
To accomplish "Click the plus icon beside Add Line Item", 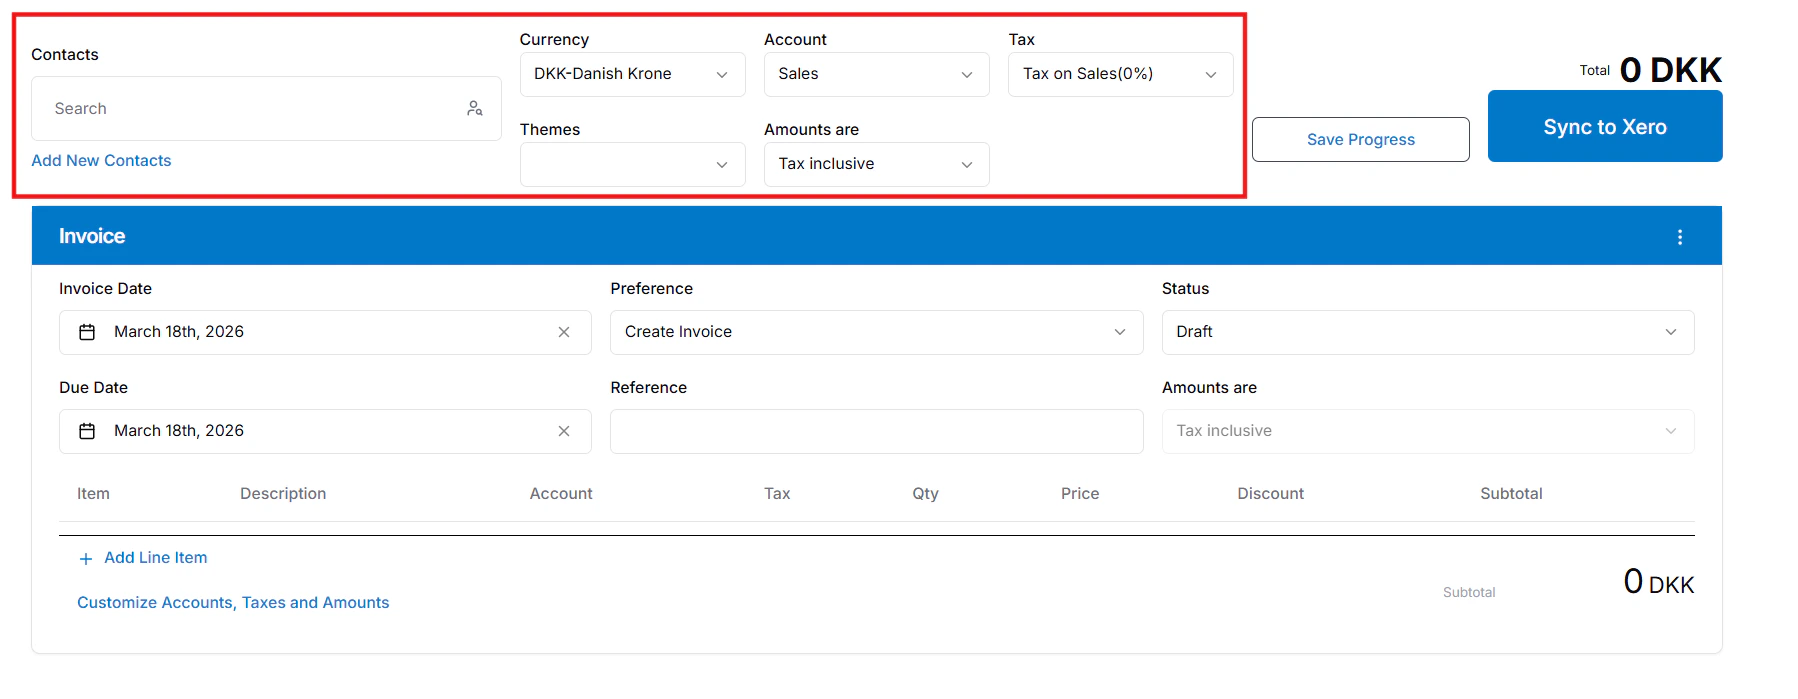I will 86,559.
